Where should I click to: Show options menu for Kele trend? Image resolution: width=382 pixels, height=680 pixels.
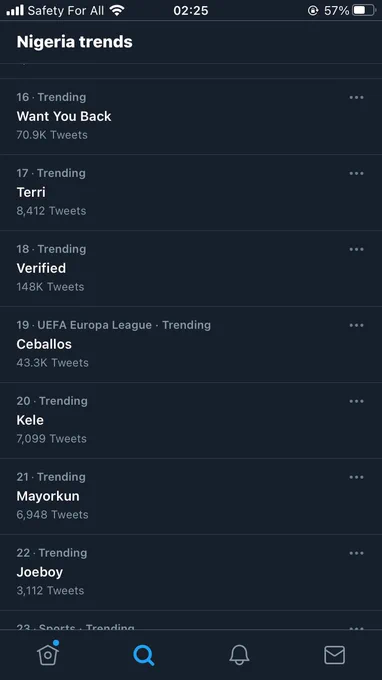[x=356, y=401]
